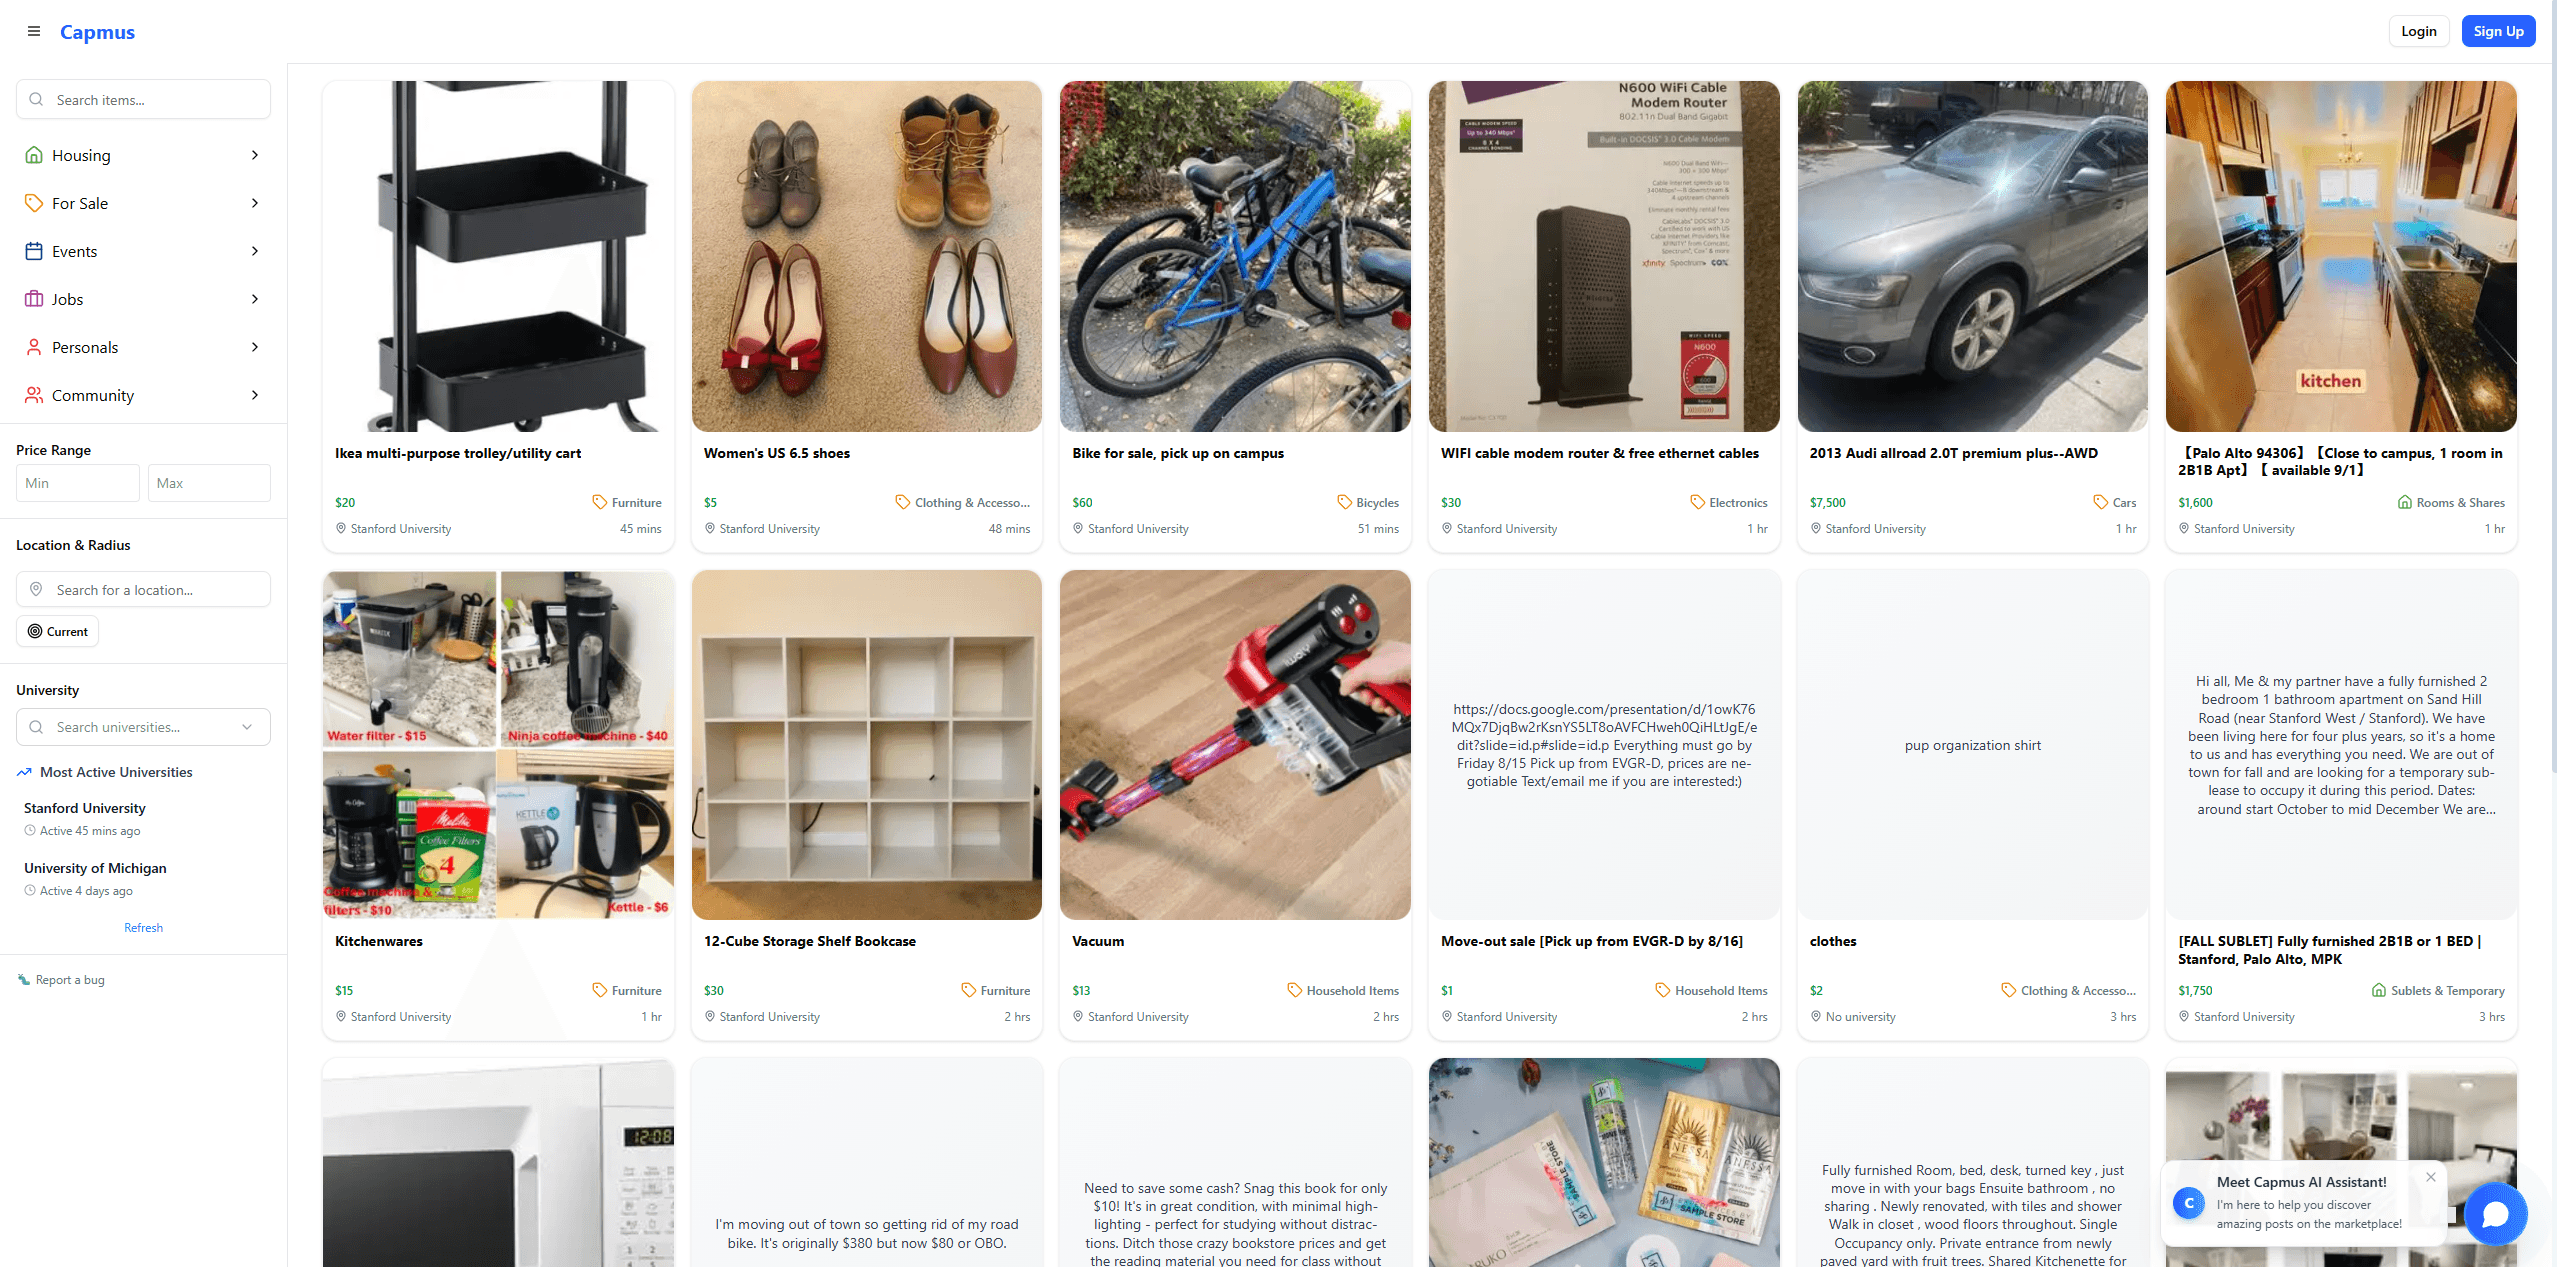2557x1267 pixels.
Task: Click the Jobs briefcase icon
Action: point(34,299)
